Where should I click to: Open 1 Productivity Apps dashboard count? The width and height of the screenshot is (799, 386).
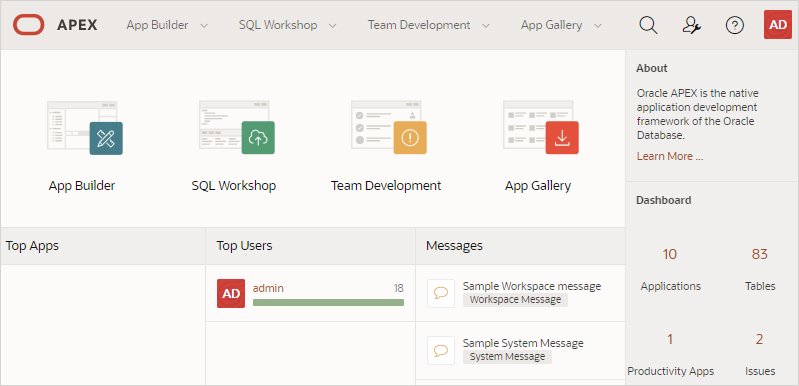(x=670, y=339)
